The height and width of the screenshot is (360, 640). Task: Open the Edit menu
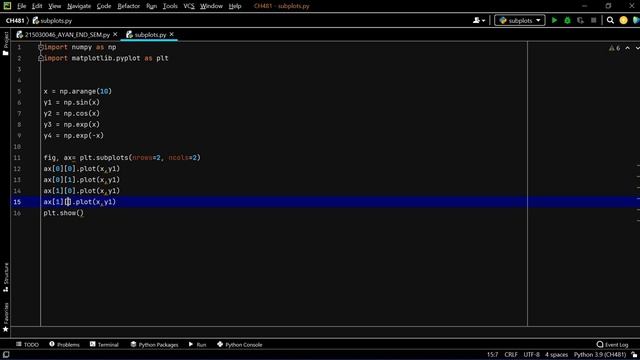coord(37,6)
